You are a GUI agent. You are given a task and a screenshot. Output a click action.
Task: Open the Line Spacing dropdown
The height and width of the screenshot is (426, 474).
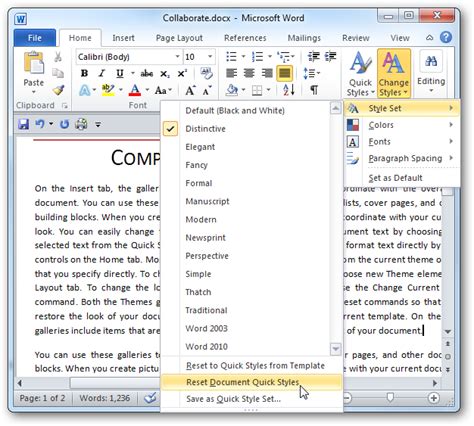(312, 73)
